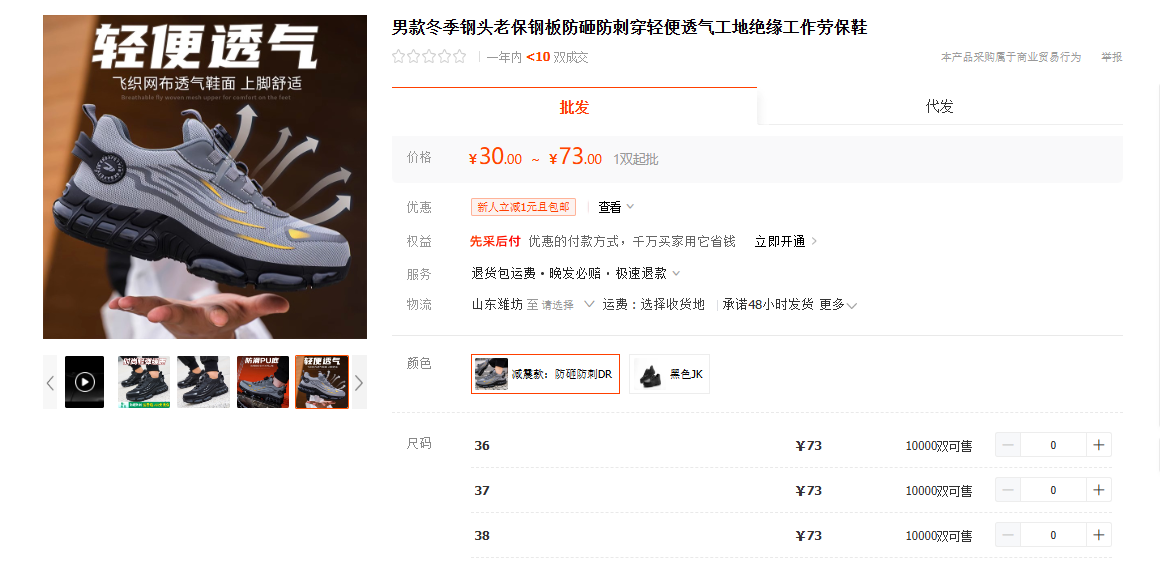This screenshot has height=567, width=1160.
Task: Decrease quantity for size 36
Action: pyautogui.click(x=1008, y=445)
